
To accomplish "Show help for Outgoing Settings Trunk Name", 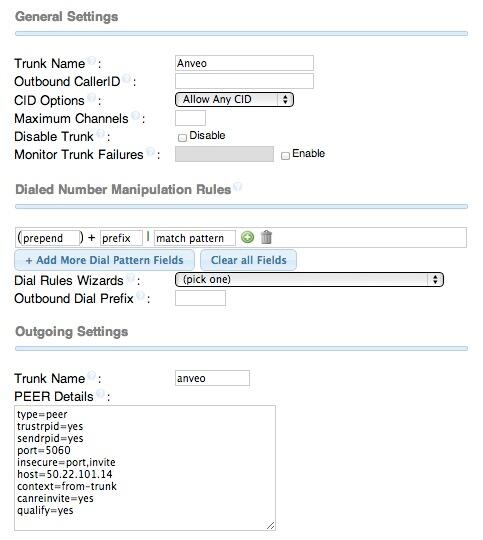I will [92, 375].
